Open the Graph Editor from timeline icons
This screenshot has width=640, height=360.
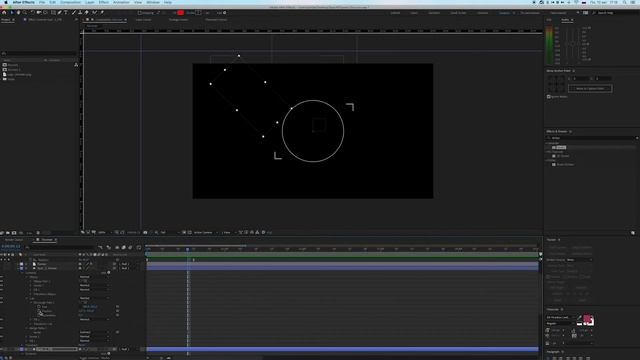(x=139, y=247)
